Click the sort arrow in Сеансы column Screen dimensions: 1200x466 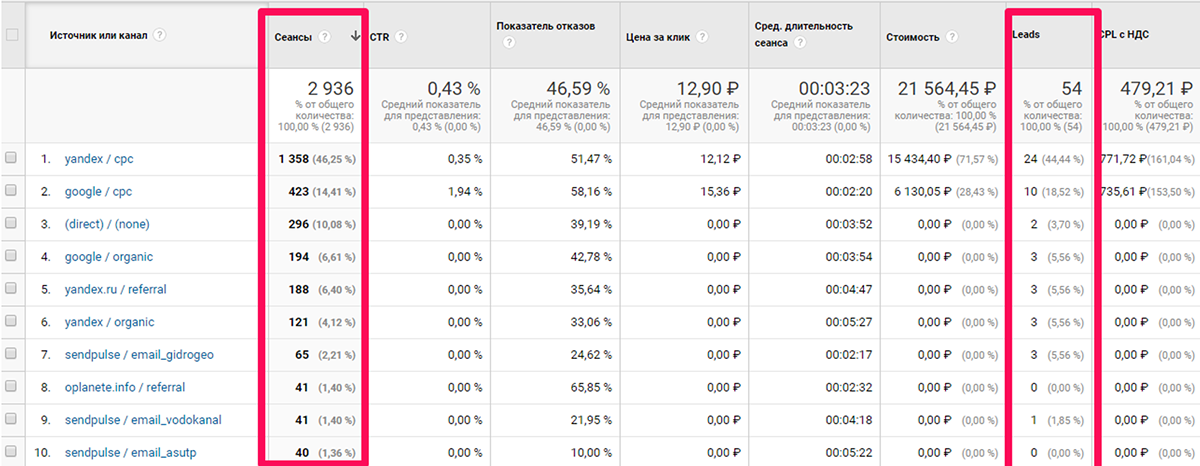(356, 36)
